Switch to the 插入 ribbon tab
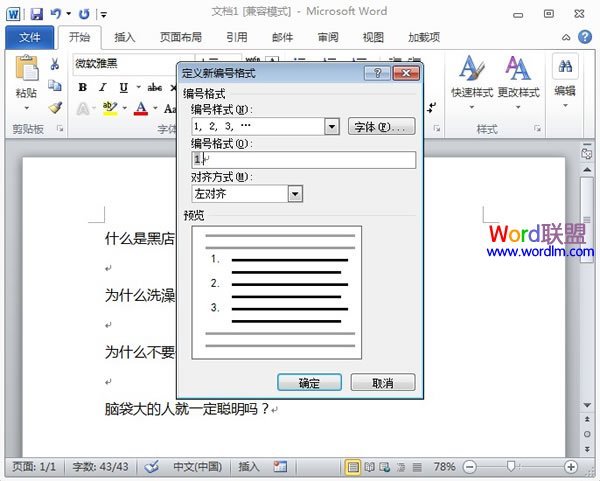The width and height of the screenshot is (600, 481). (125, 37)
